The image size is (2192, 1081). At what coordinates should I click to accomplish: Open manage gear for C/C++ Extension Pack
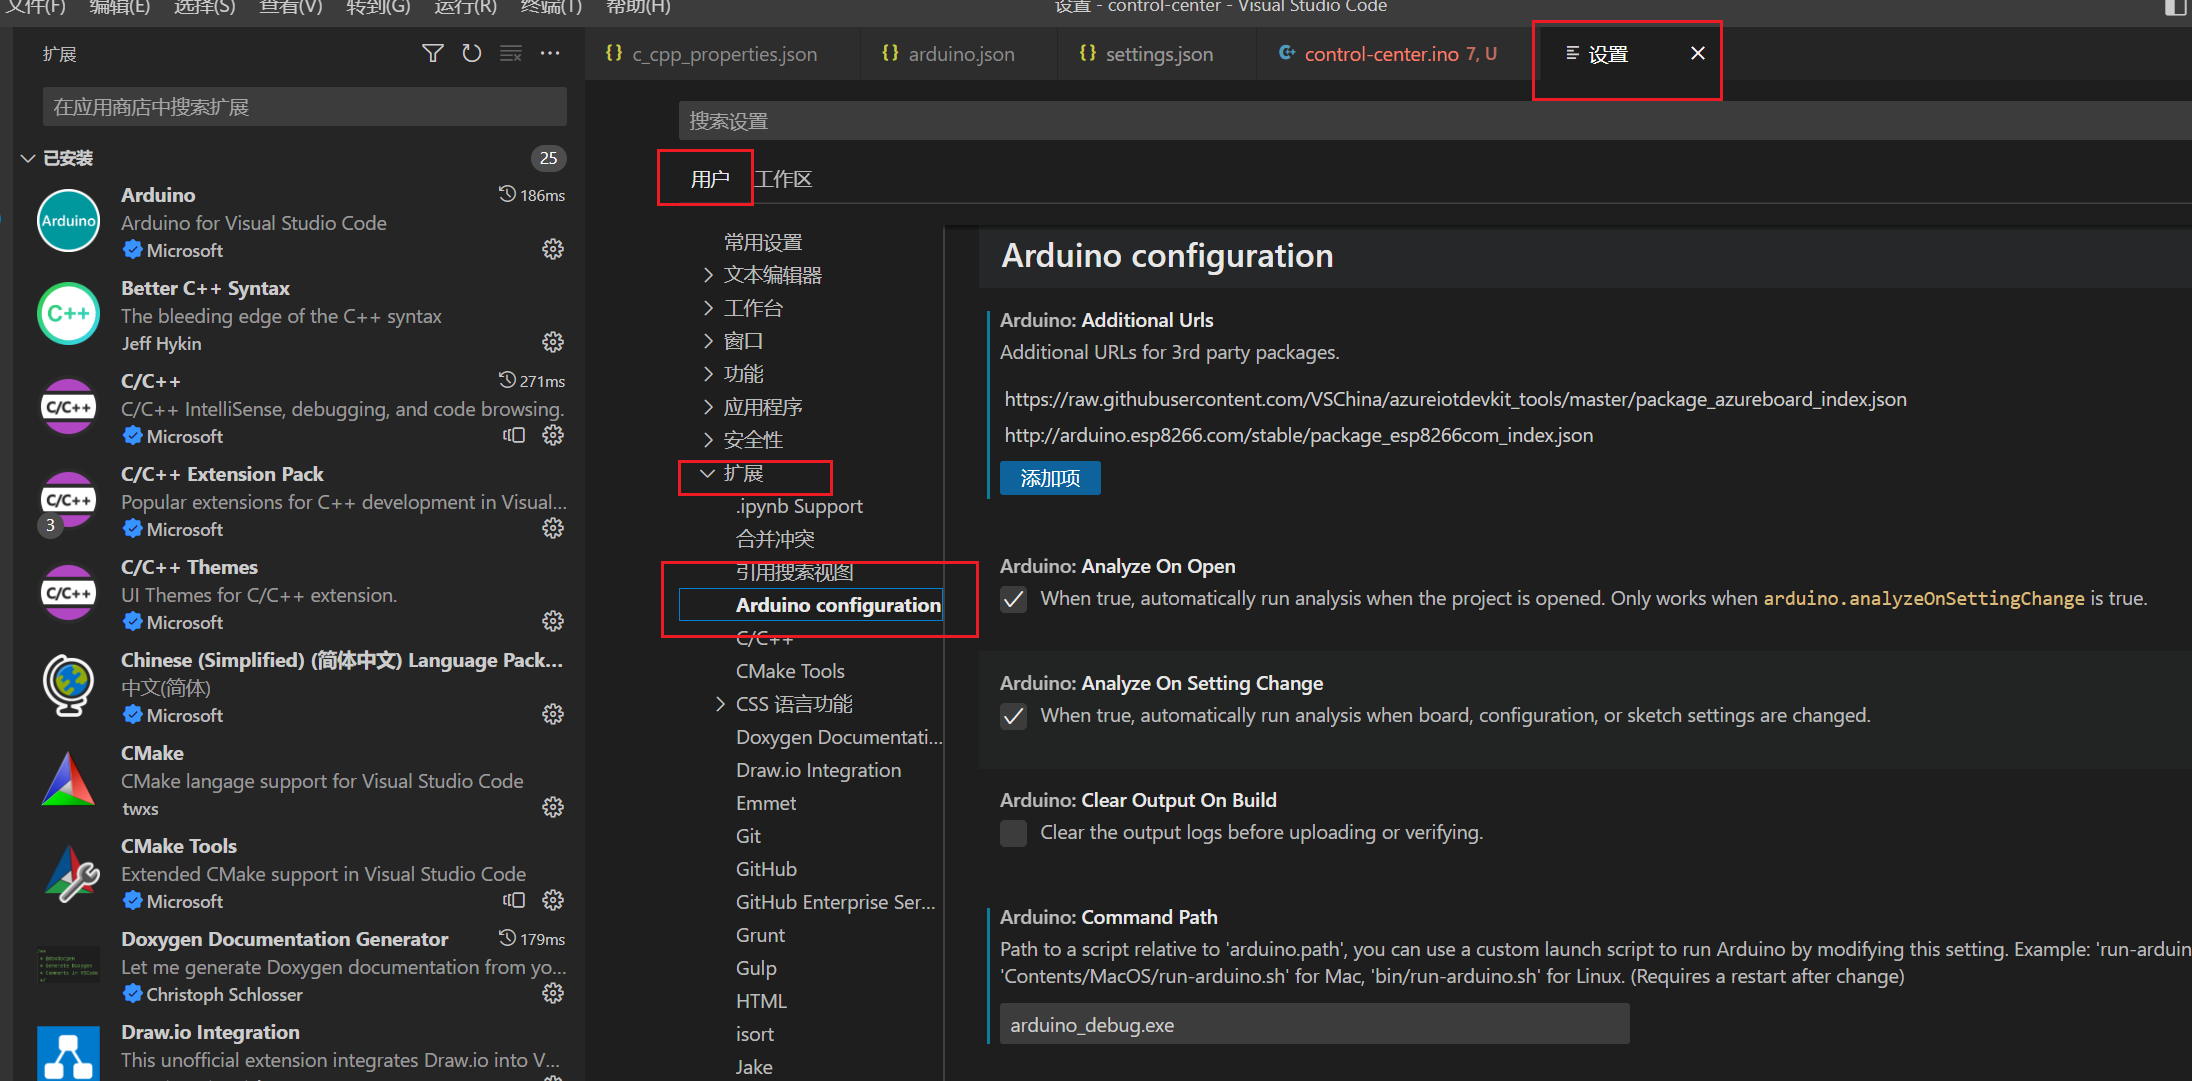[553, 528]
